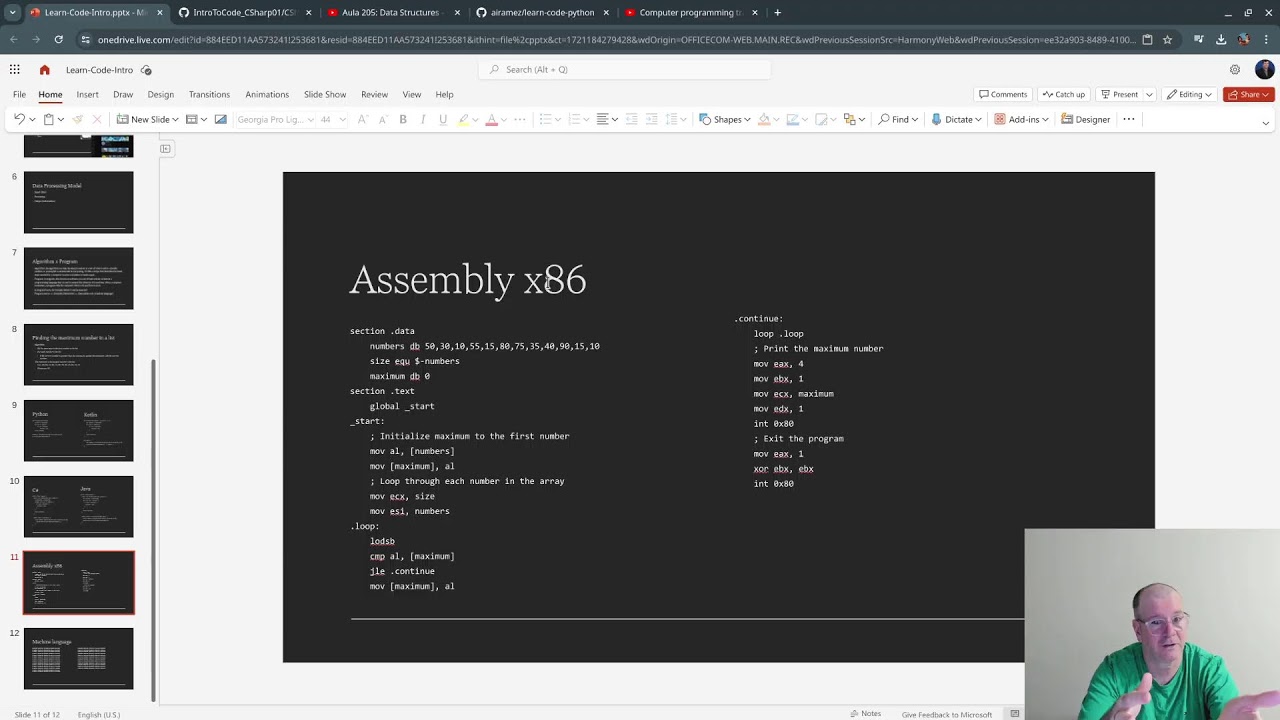The width and height of the screenshot is (1280, 720).
Task: Click the Catch up button
Action: [x=1063, y=94]
